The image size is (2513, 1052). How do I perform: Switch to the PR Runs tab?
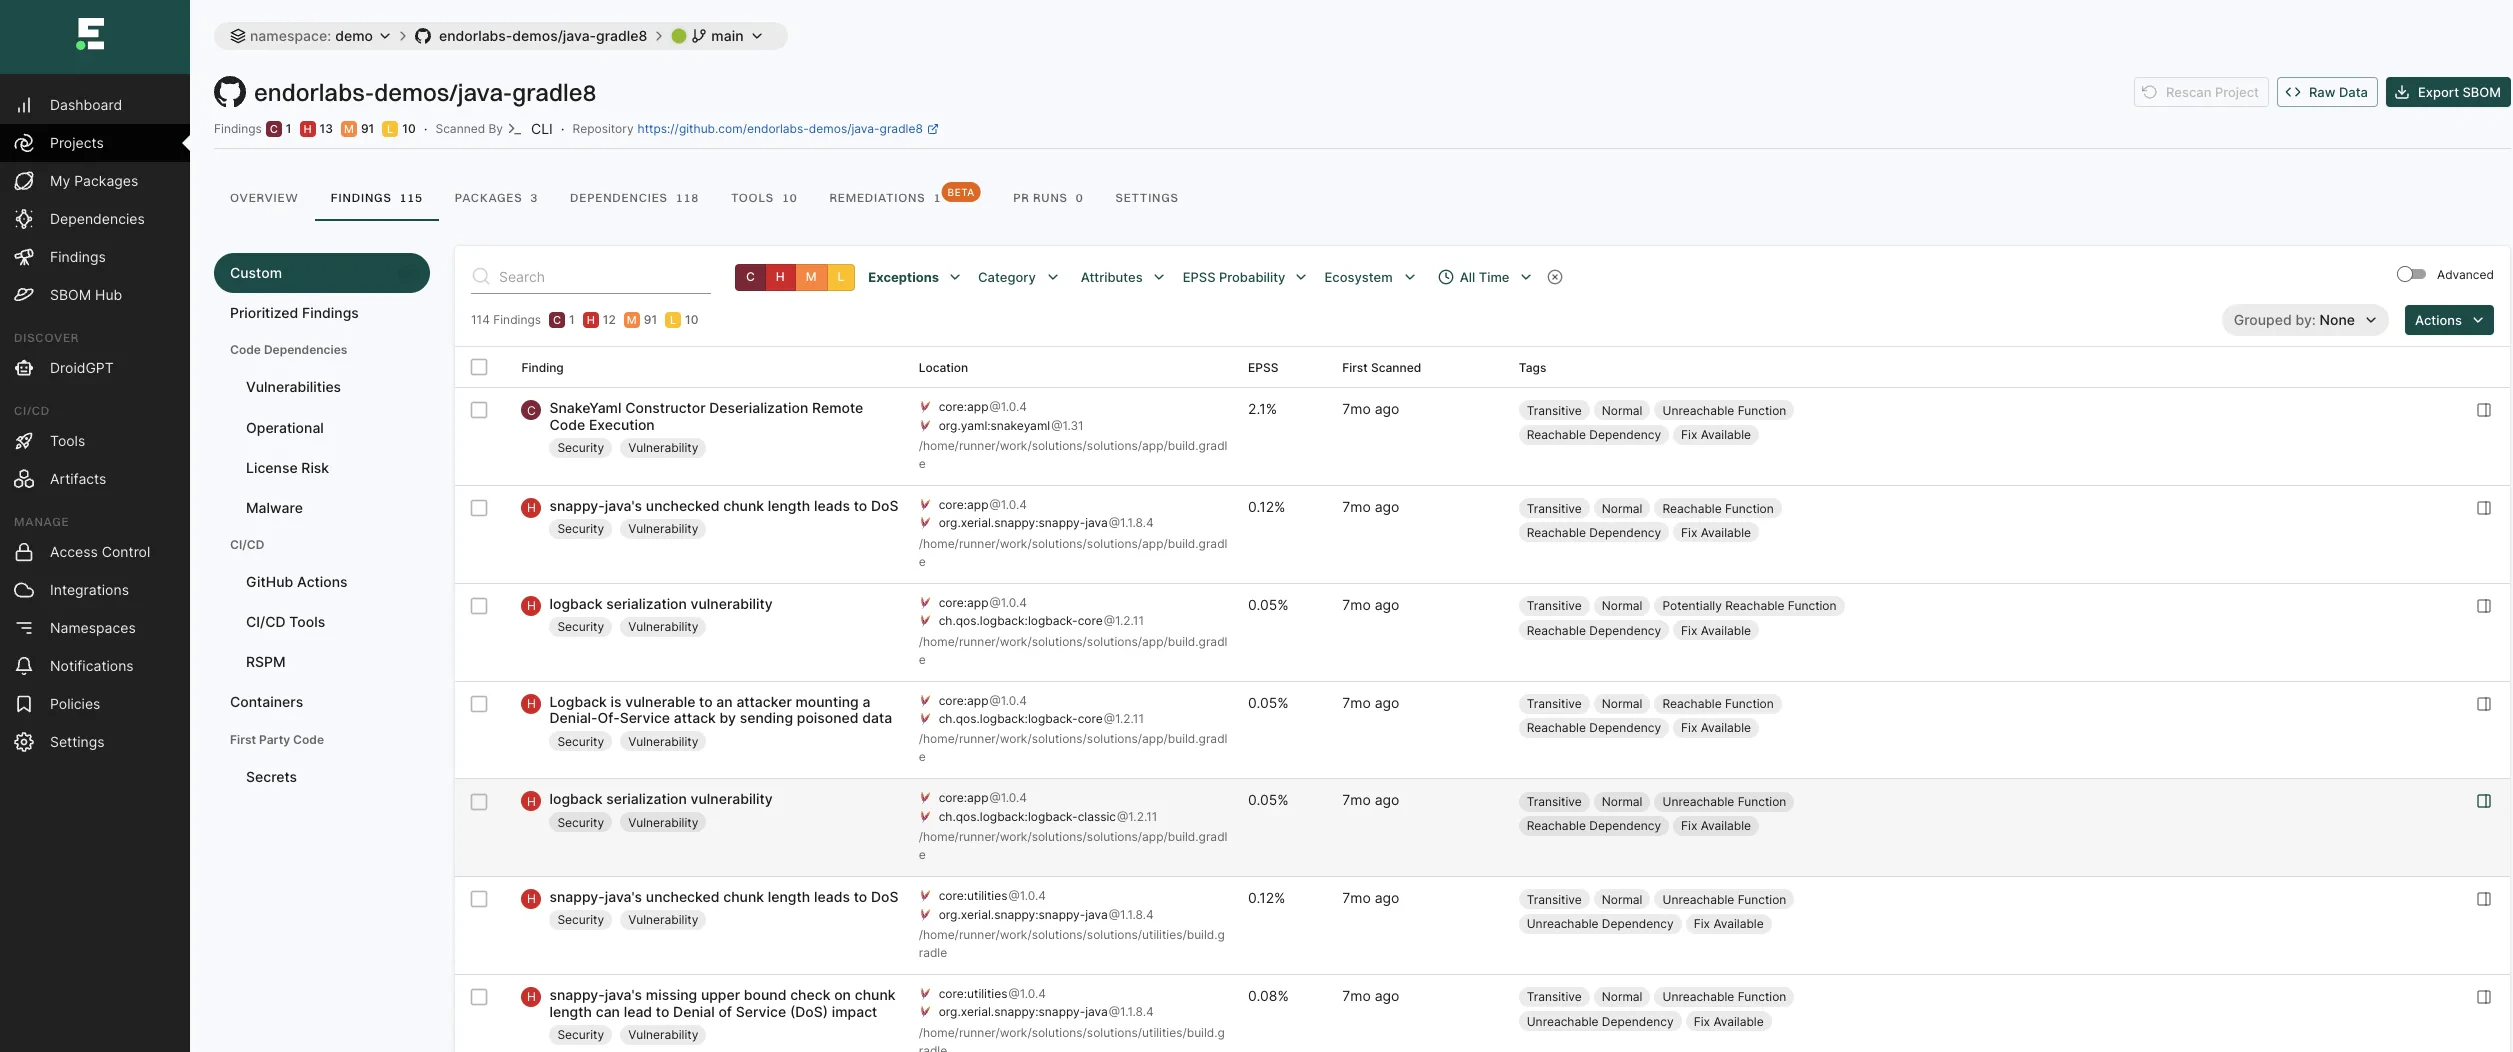1048,198
